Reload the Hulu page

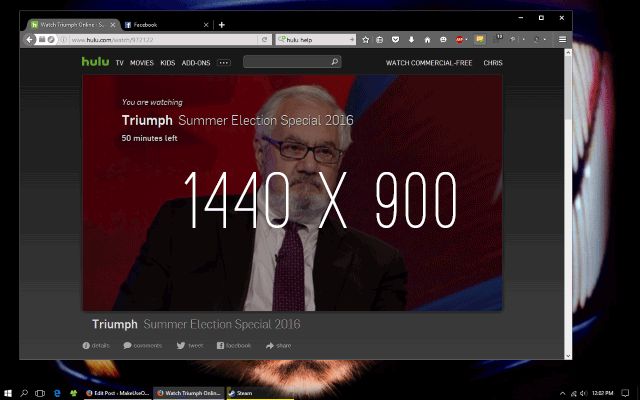click(264, 40)
